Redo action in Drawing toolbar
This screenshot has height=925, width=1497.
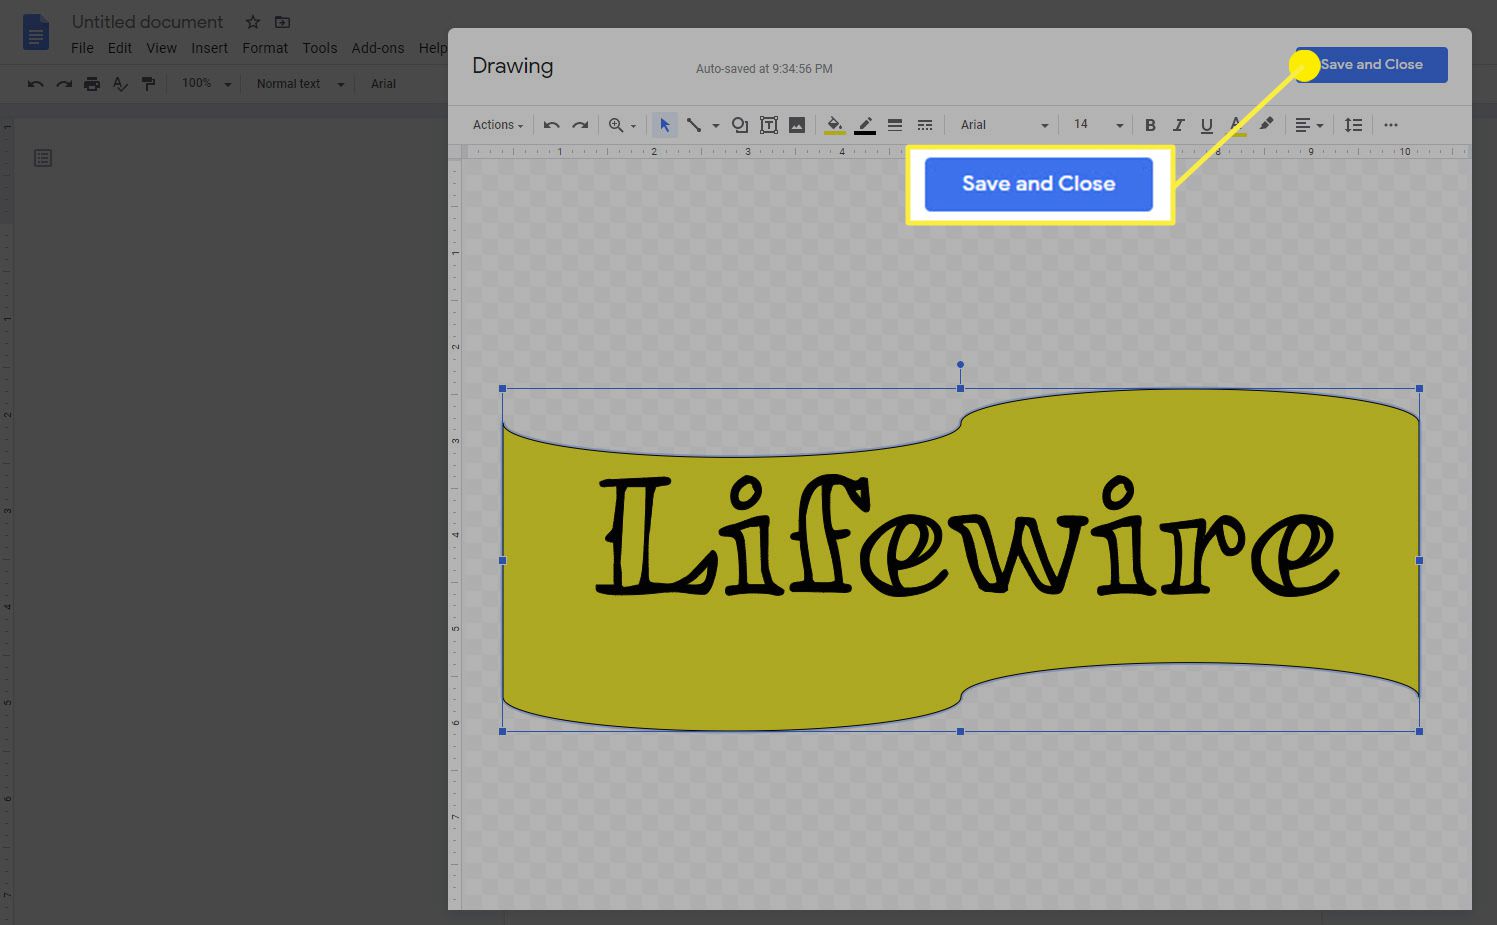pos(580,125)
